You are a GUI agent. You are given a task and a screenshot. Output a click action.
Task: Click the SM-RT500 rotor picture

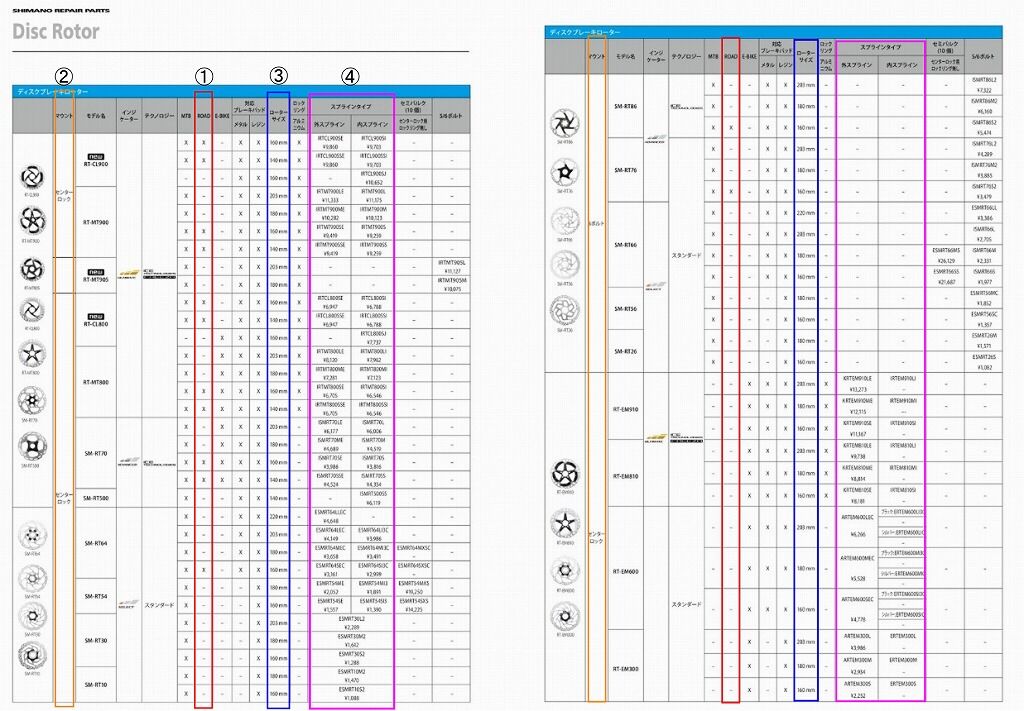pos(31,447)
